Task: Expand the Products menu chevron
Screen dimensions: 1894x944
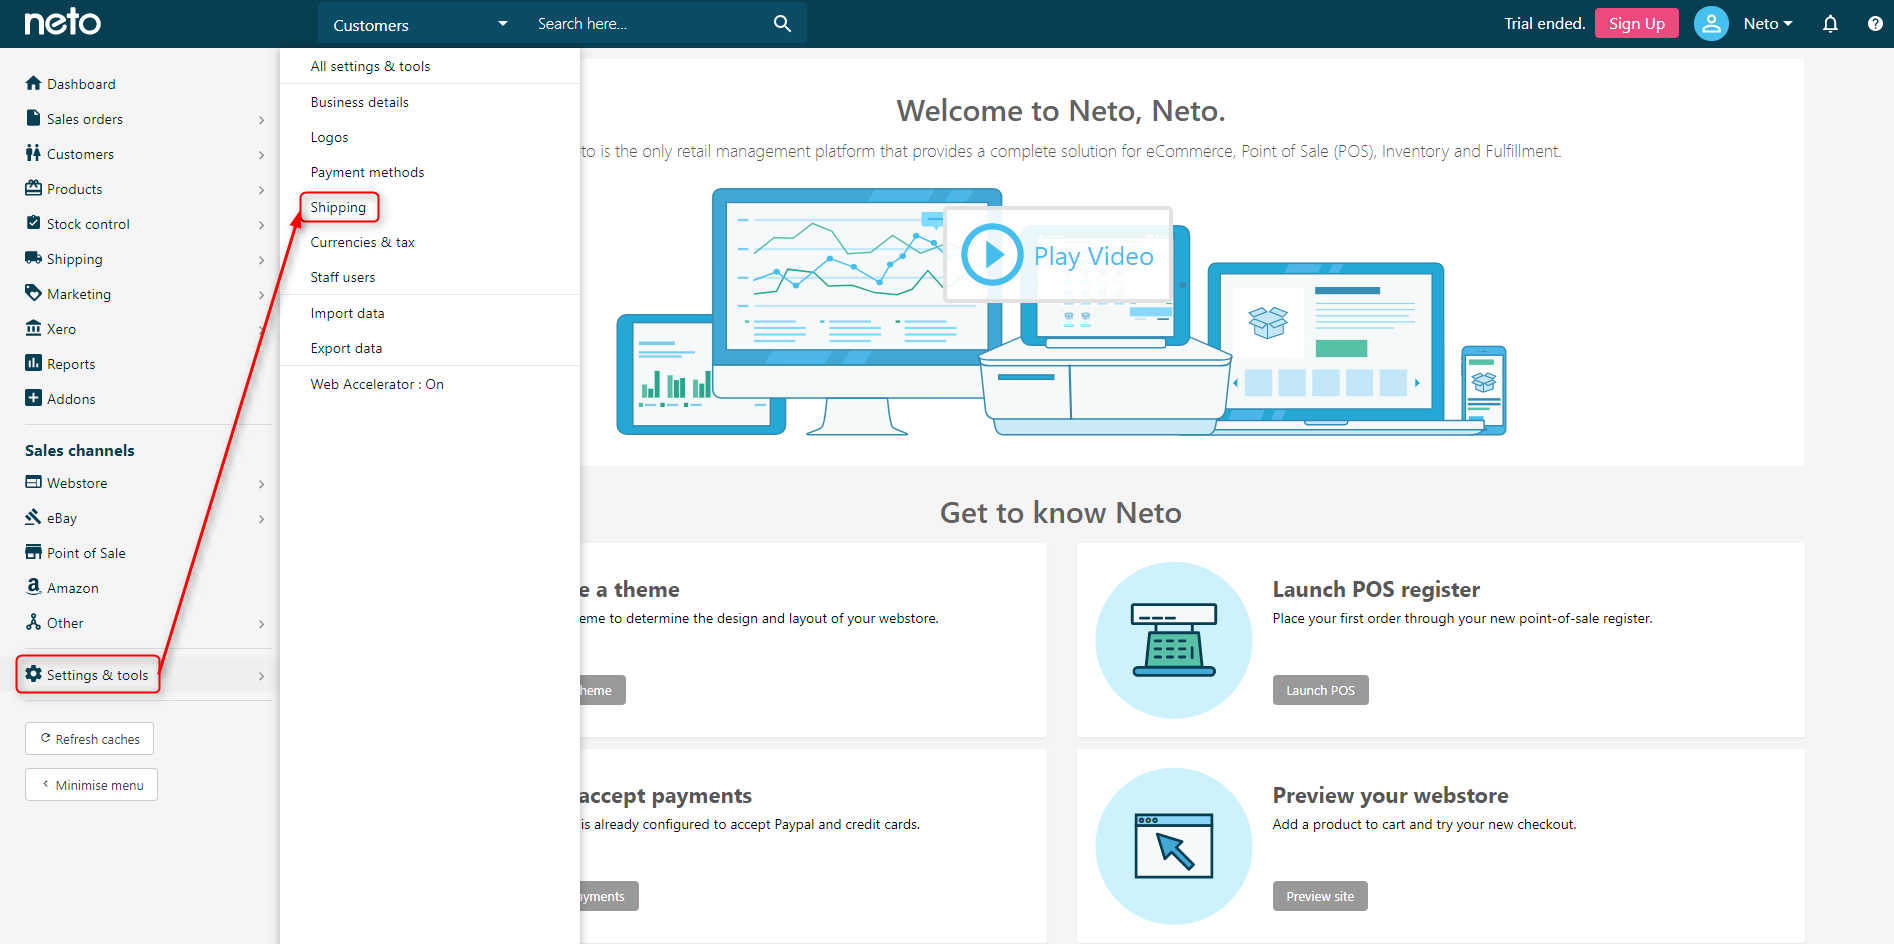Action: (x=262, y=190)
